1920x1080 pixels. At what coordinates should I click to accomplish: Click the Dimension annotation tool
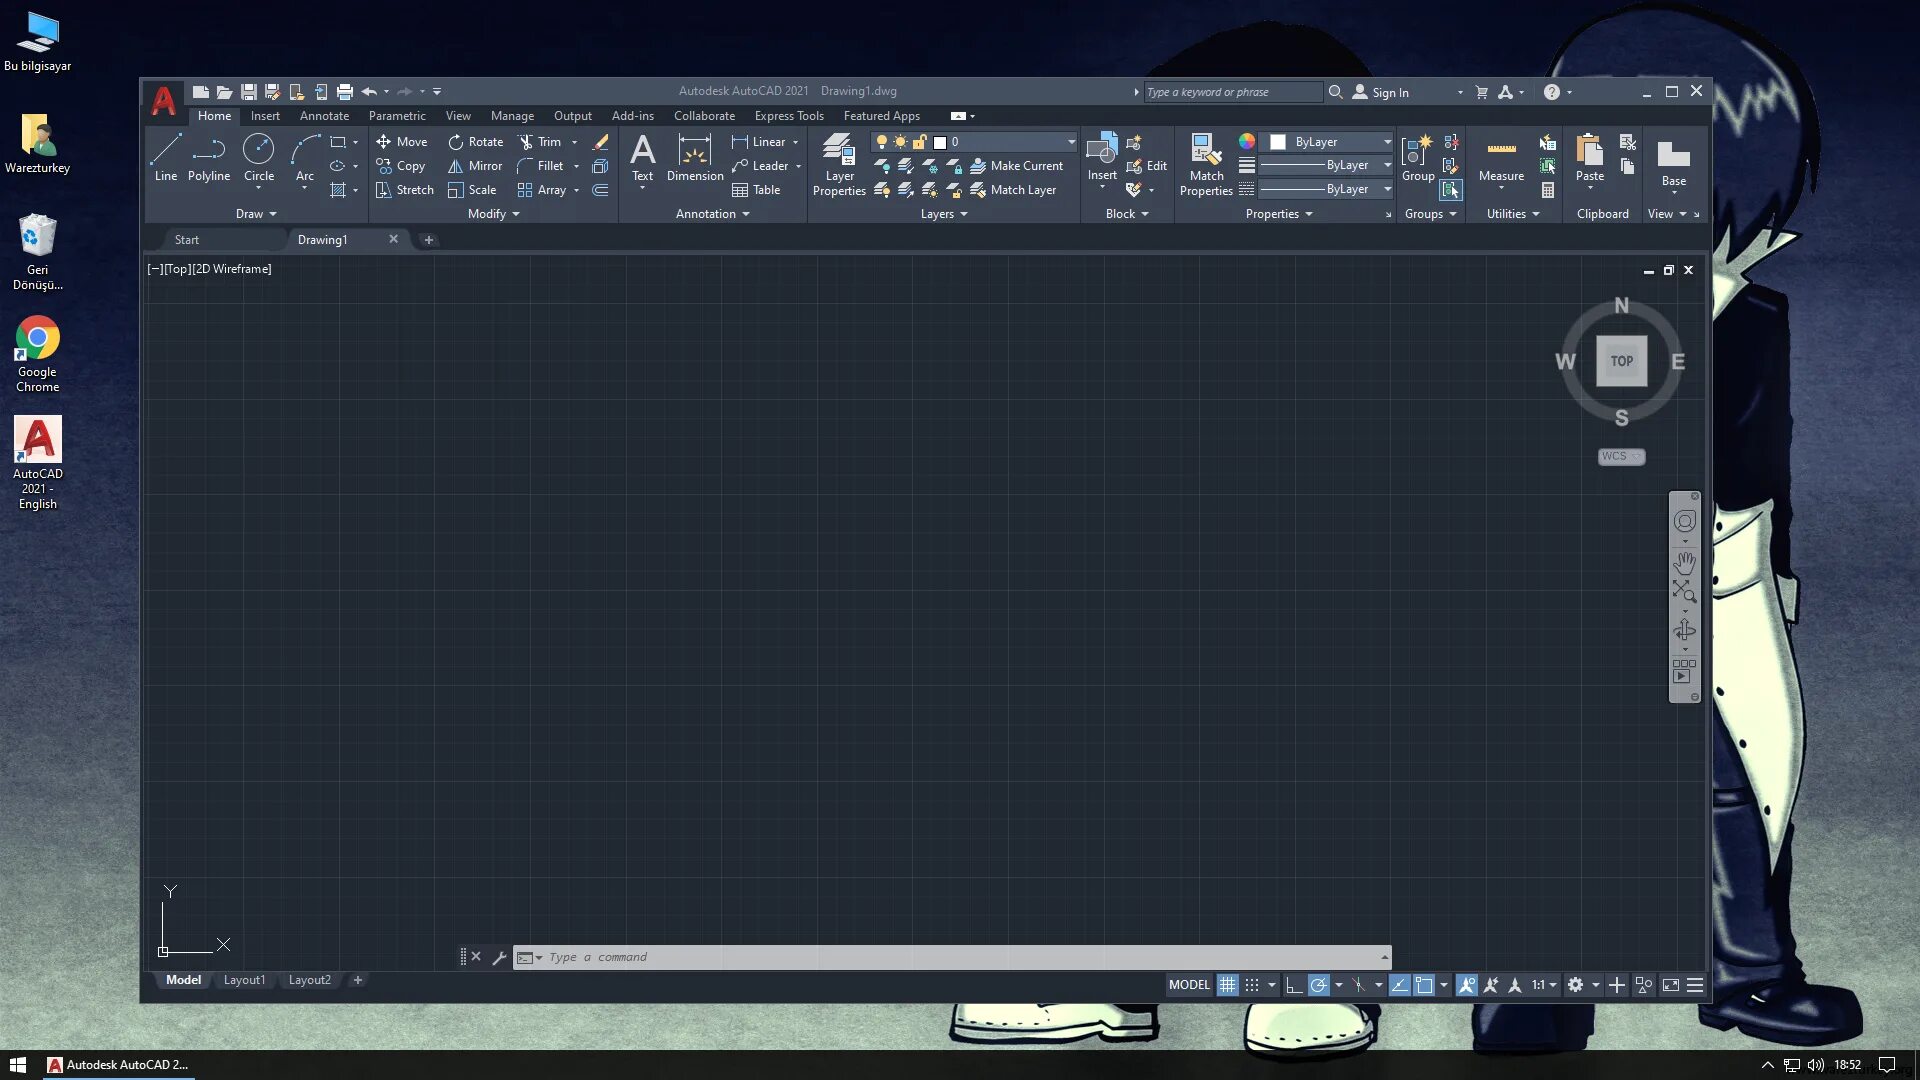(694, 157)
